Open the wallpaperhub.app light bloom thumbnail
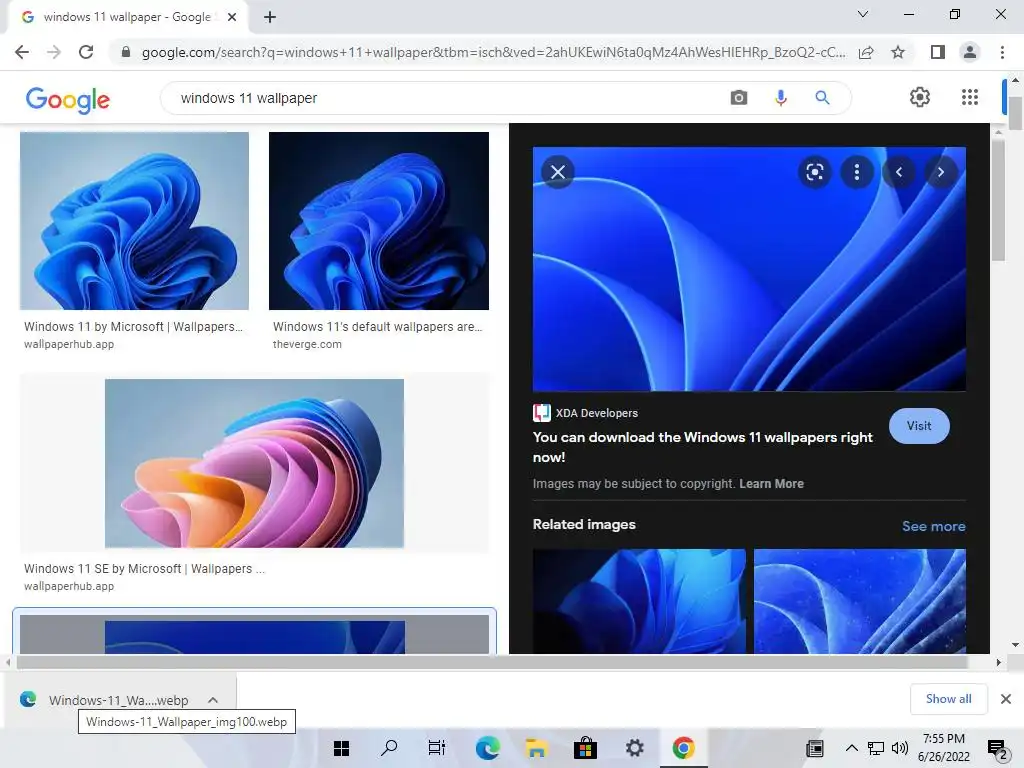Image resolution: width=1024 pixels, height=768 pixels. pyautogui.click(x=135, y=221)
